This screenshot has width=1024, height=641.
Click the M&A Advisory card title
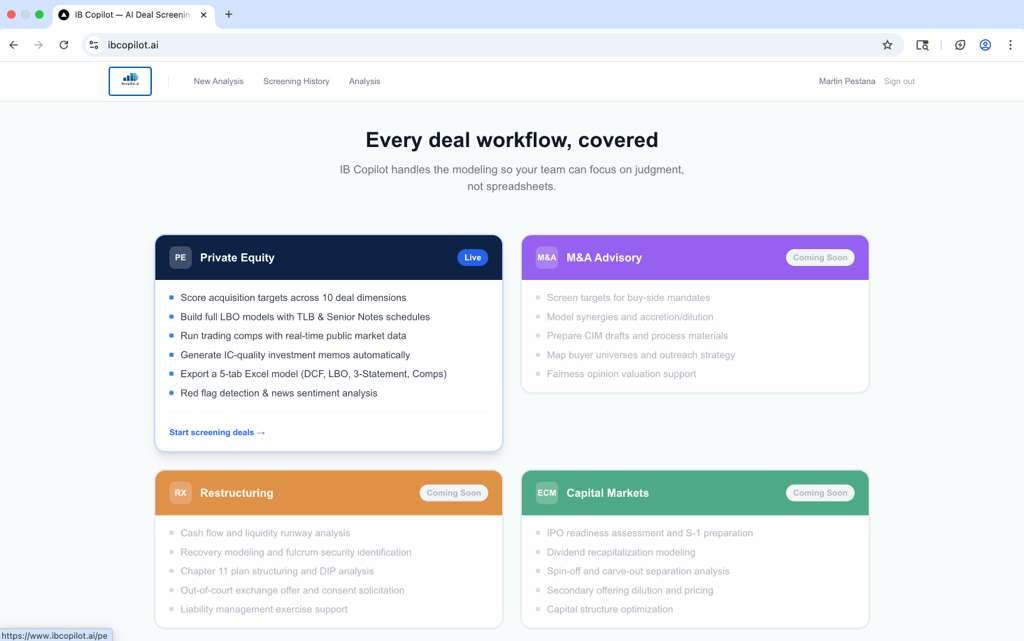(604, 257)
